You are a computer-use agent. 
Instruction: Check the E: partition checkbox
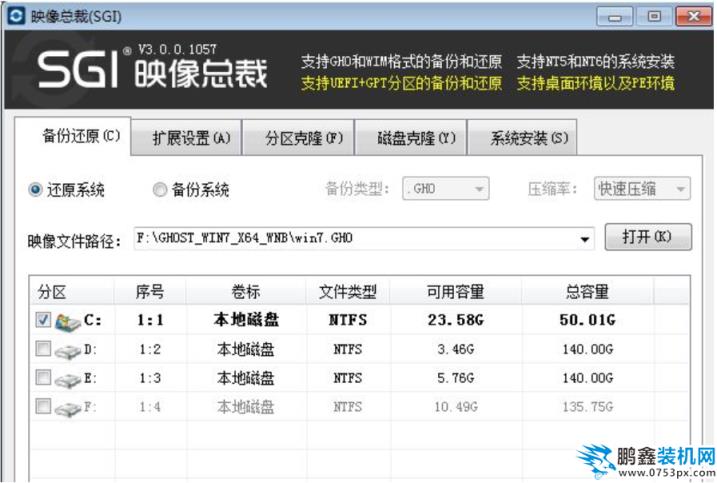(x=43, y=377)
